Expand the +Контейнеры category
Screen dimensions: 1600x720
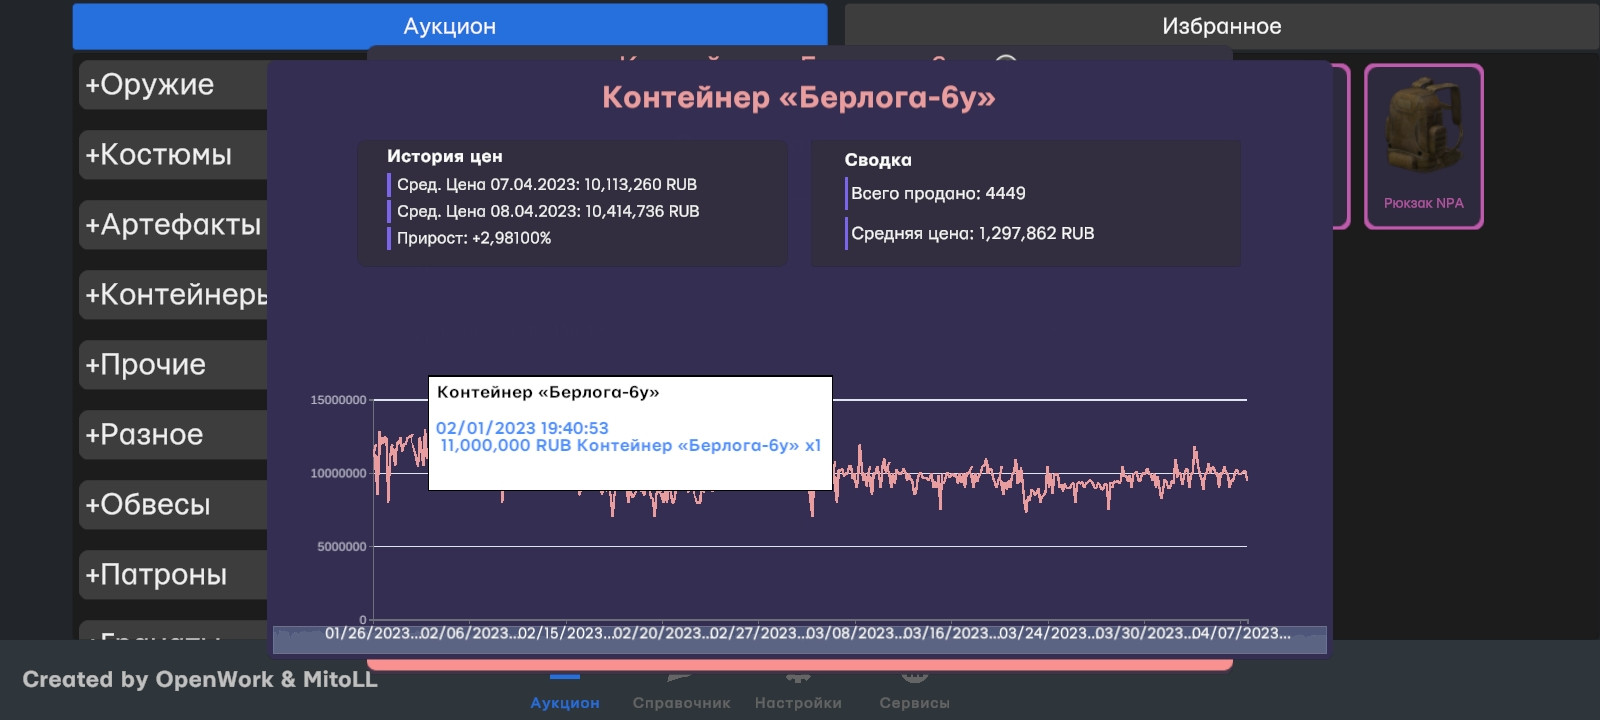pos(173,295)
